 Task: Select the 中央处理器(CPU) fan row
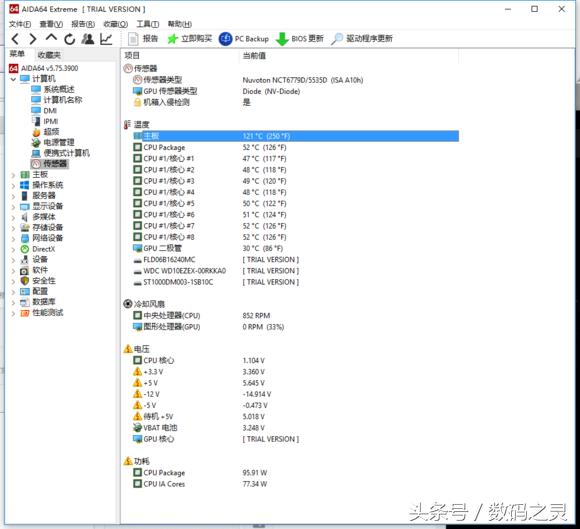pyautogui.click(x=296, y=316)
